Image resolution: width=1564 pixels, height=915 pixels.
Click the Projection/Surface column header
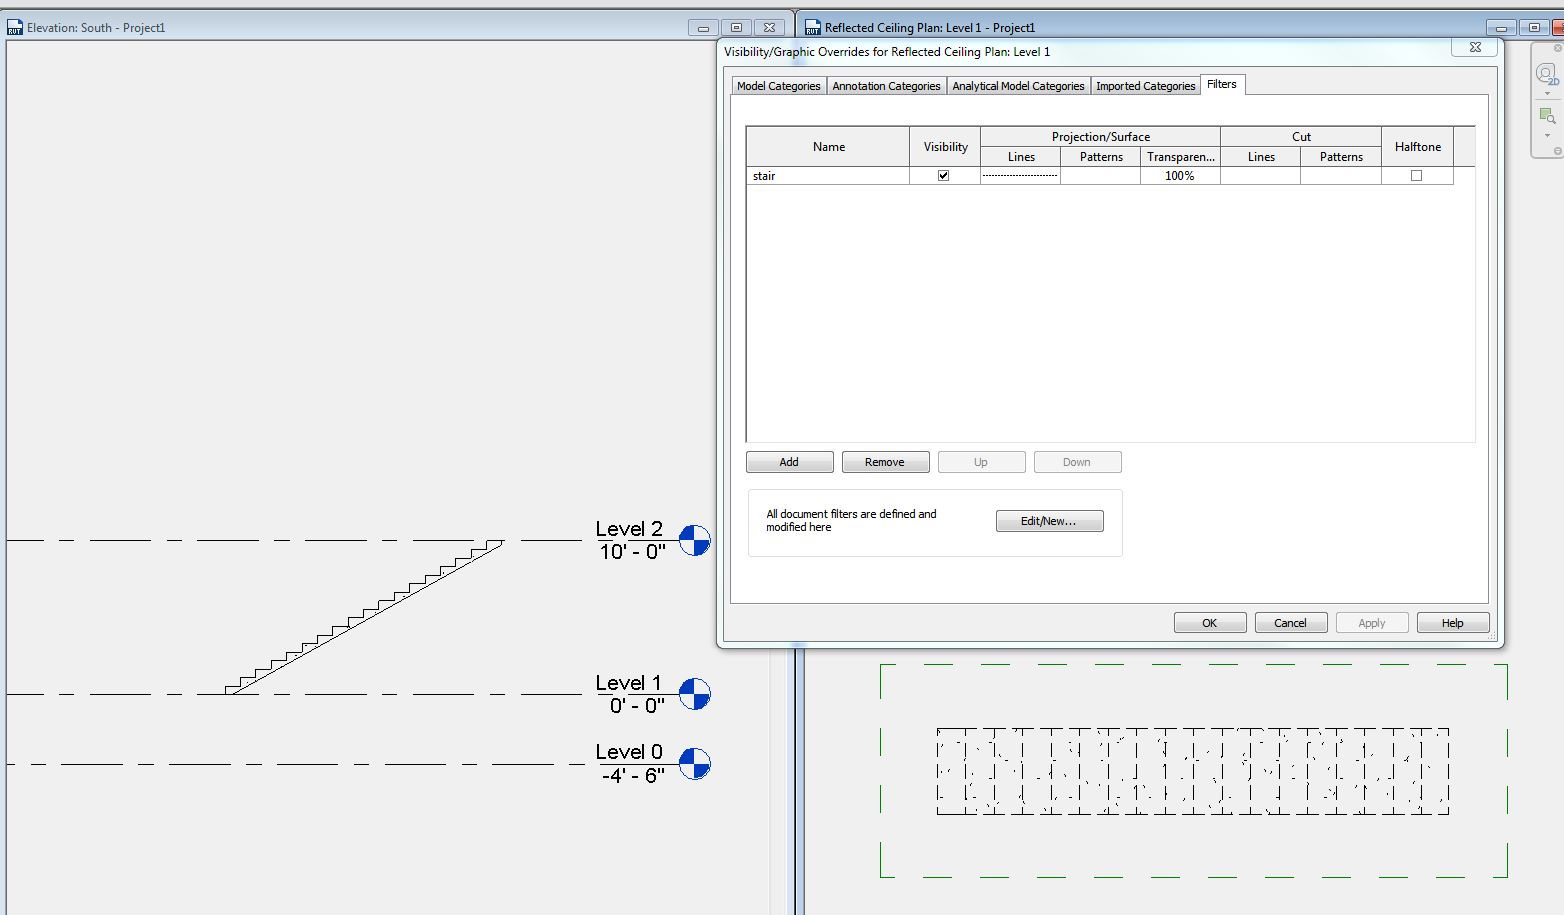pyautogui.click(x=1100, y=137)
